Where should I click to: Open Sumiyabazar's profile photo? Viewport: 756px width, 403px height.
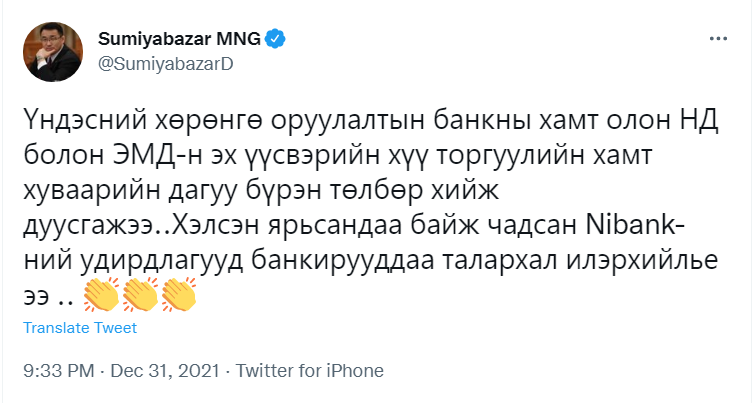coord(52,49)
